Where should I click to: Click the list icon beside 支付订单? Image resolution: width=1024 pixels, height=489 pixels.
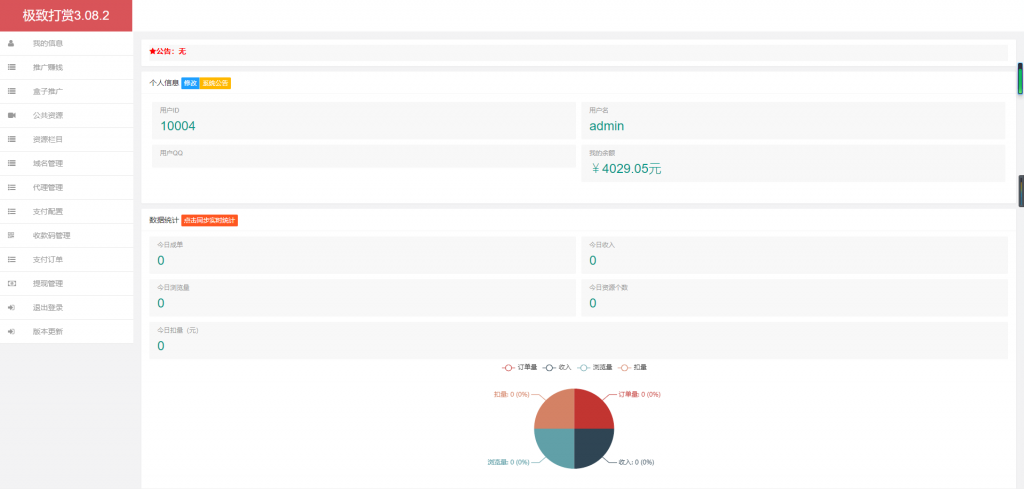tap(11, 260)
